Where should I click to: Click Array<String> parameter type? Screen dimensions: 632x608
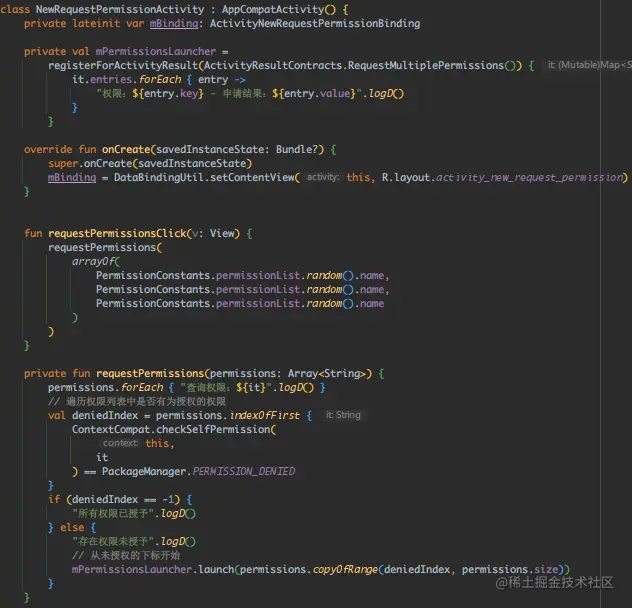click(326, 373)
